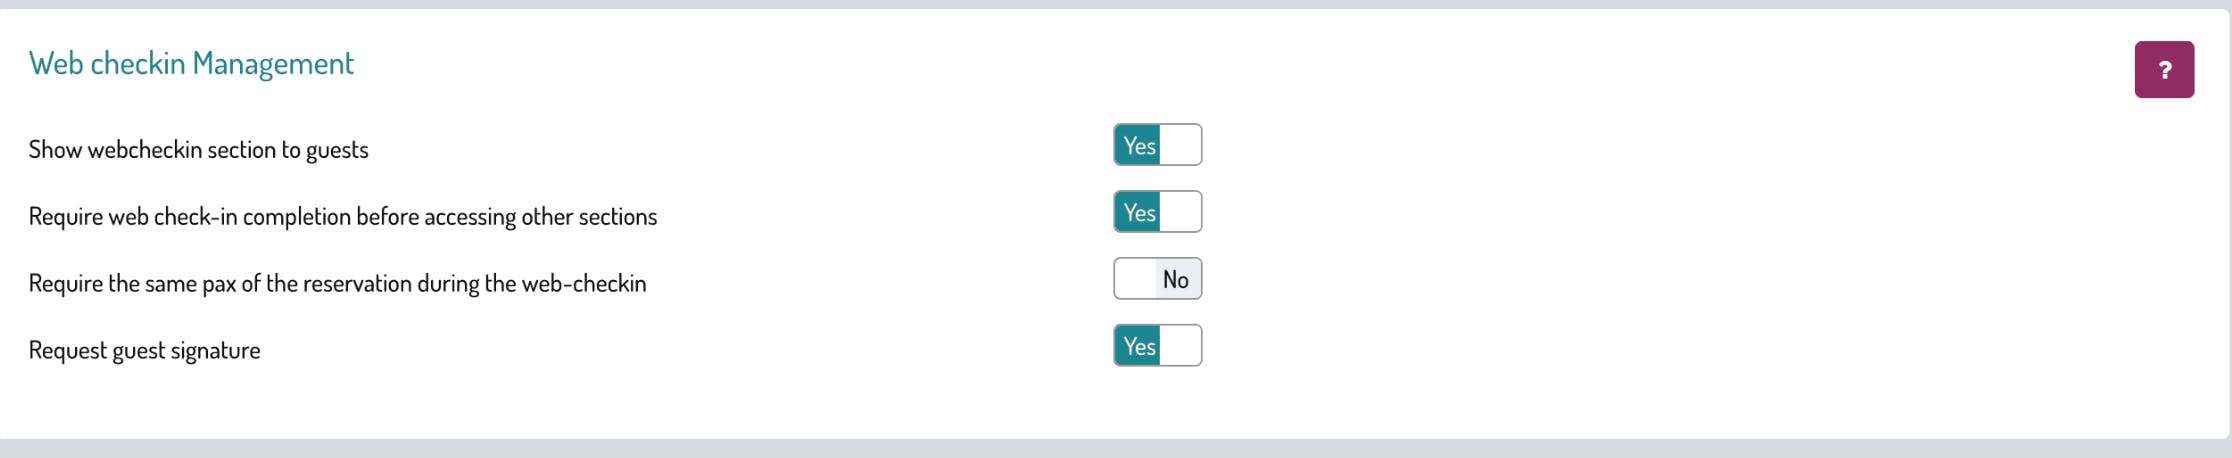Click 'Yes' on the show webcheckin section switch
2232x458 pixels.
[x=1139, y=146]
